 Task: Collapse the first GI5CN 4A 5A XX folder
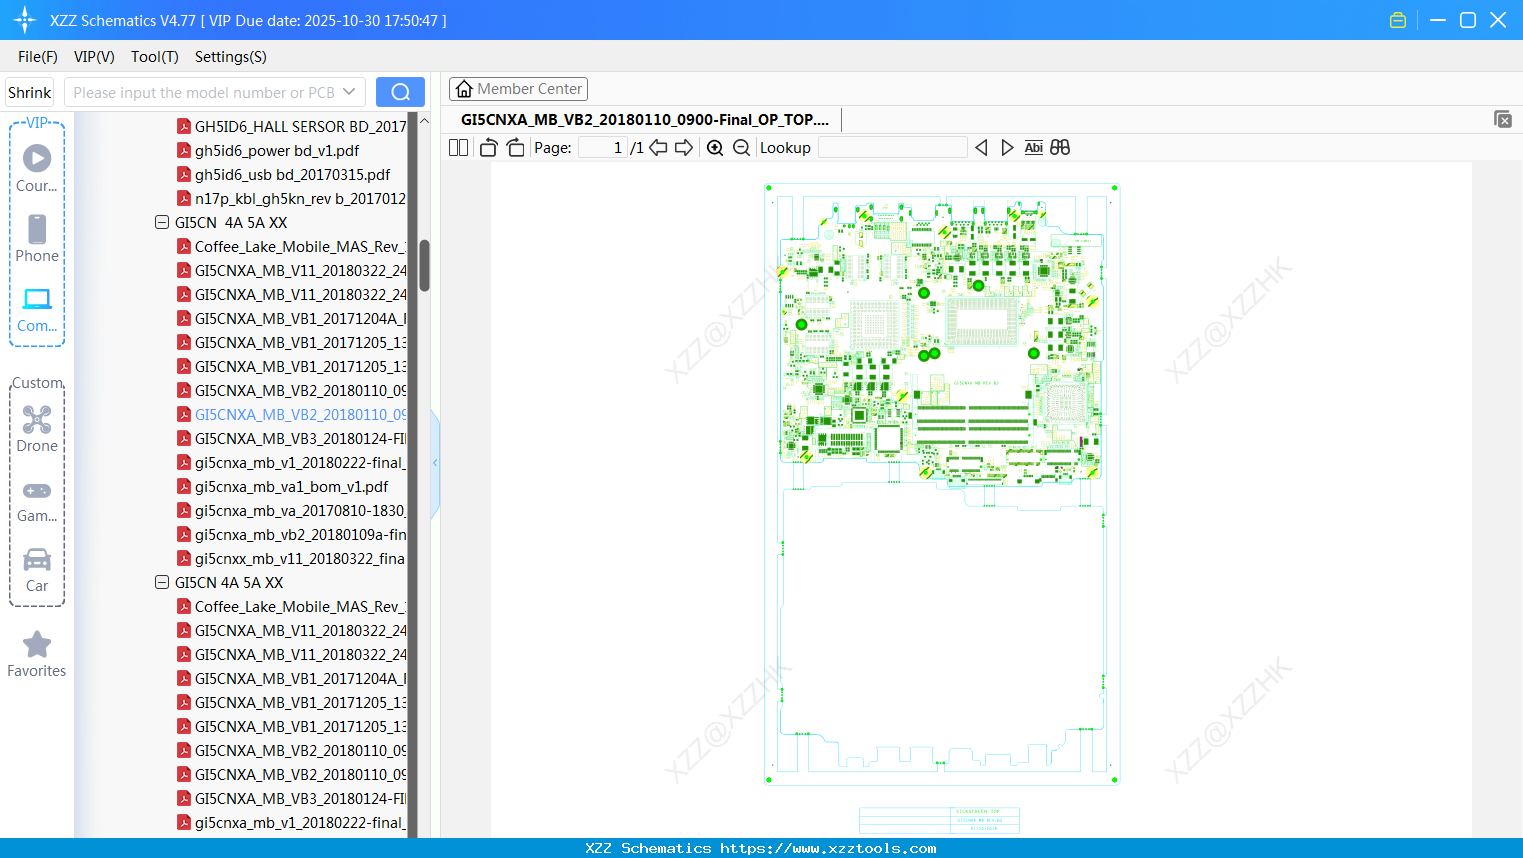(162, 222)
